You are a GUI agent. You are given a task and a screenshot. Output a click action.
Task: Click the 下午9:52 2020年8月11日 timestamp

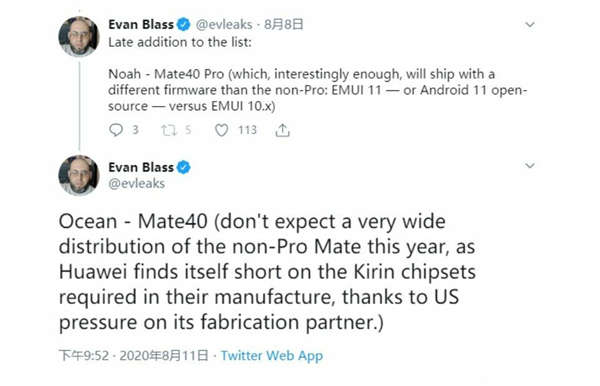pyautogui.click(x=134, y=355)
